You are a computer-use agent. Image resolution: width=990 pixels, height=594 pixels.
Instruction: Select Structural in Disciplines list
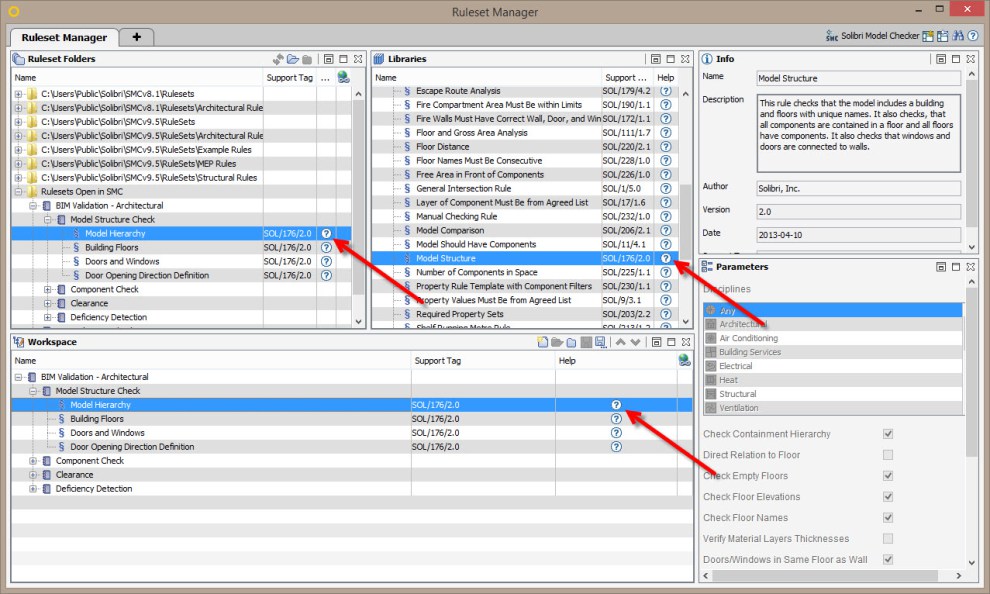point(738,394)
